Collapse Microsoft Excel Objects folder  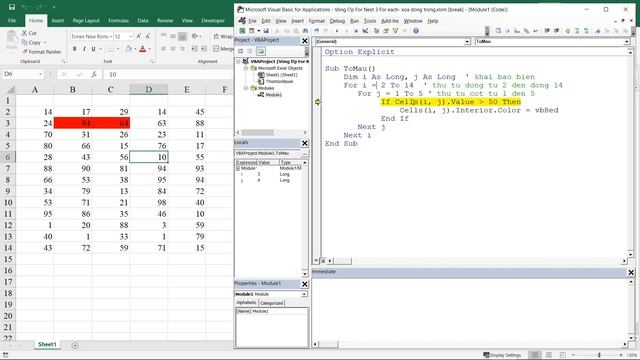point(246,68)
